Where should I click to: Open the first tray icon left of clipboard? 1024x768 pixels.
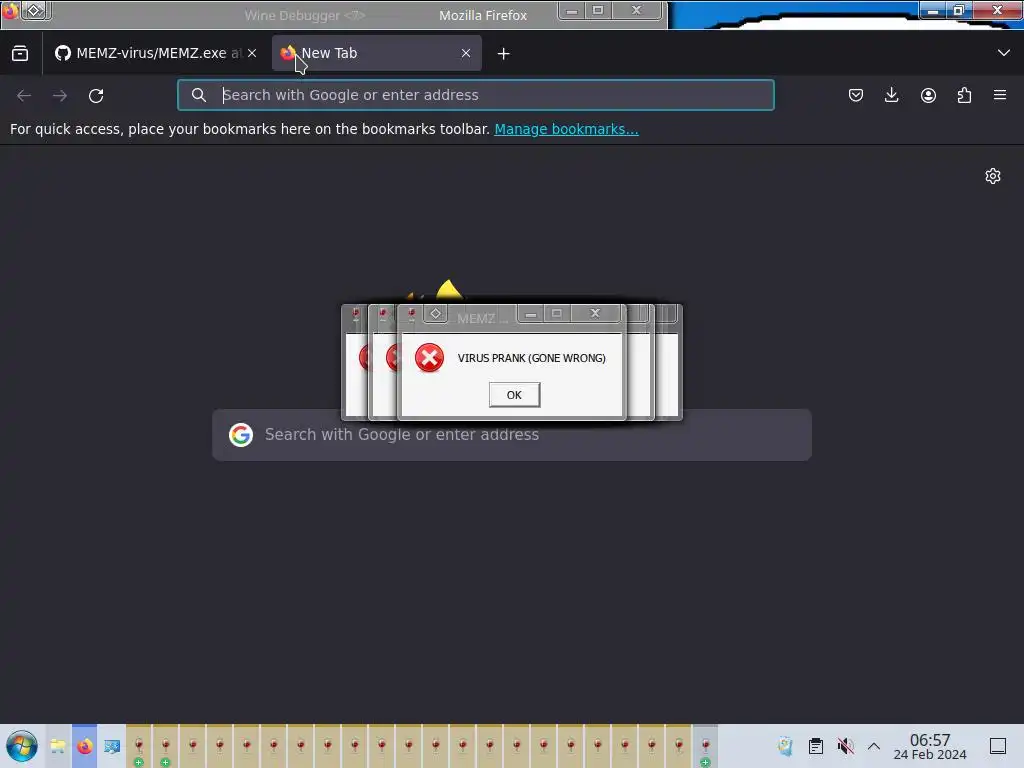[786, 746]
